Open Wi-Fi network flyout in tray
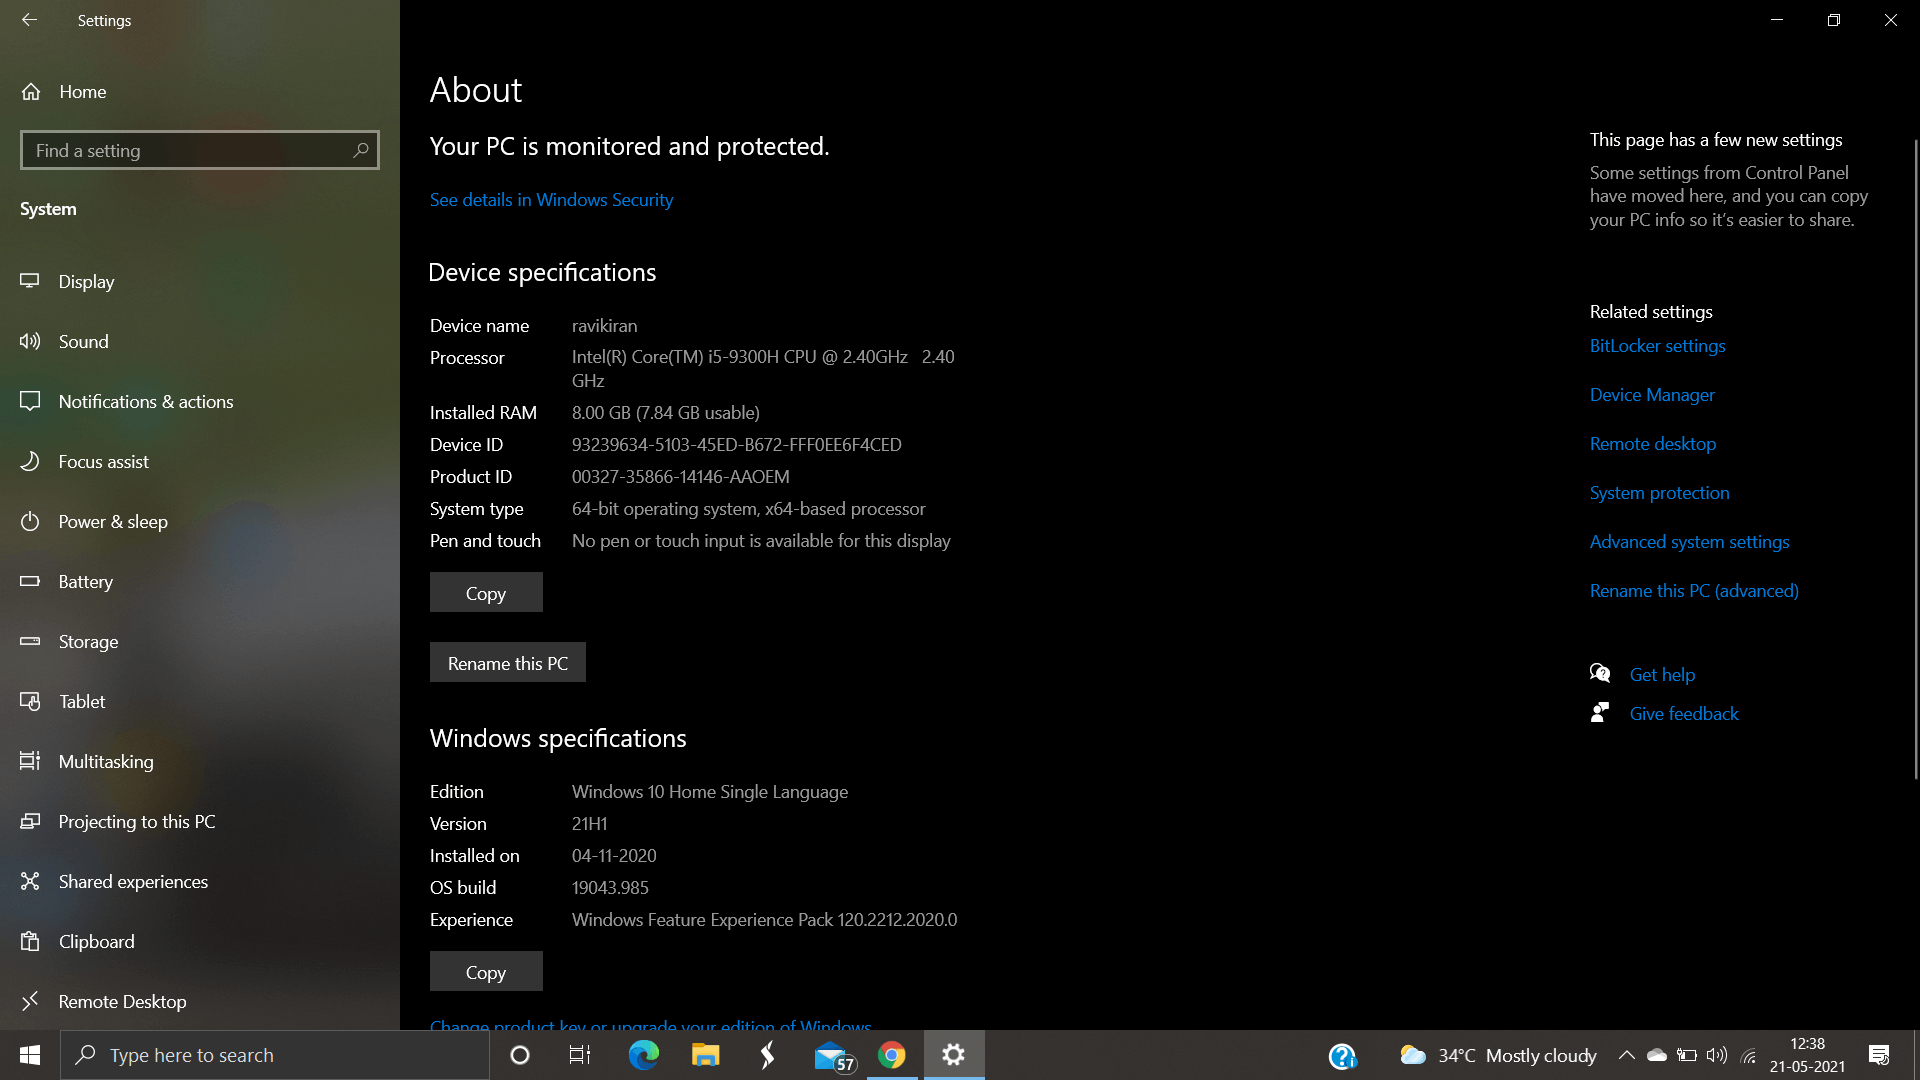The width and height of the screenshot is (1920, 1080). tap(1748, 1055)
